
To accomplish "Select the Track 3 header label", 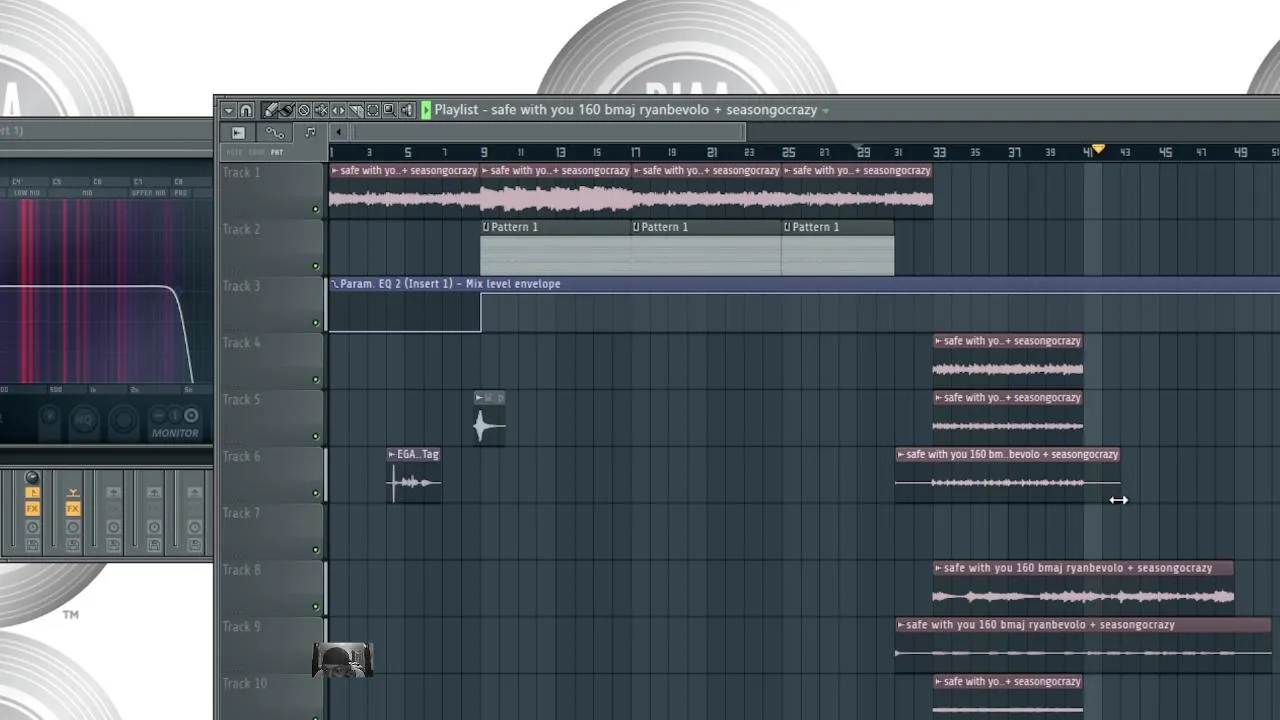I will pos(241,286).
